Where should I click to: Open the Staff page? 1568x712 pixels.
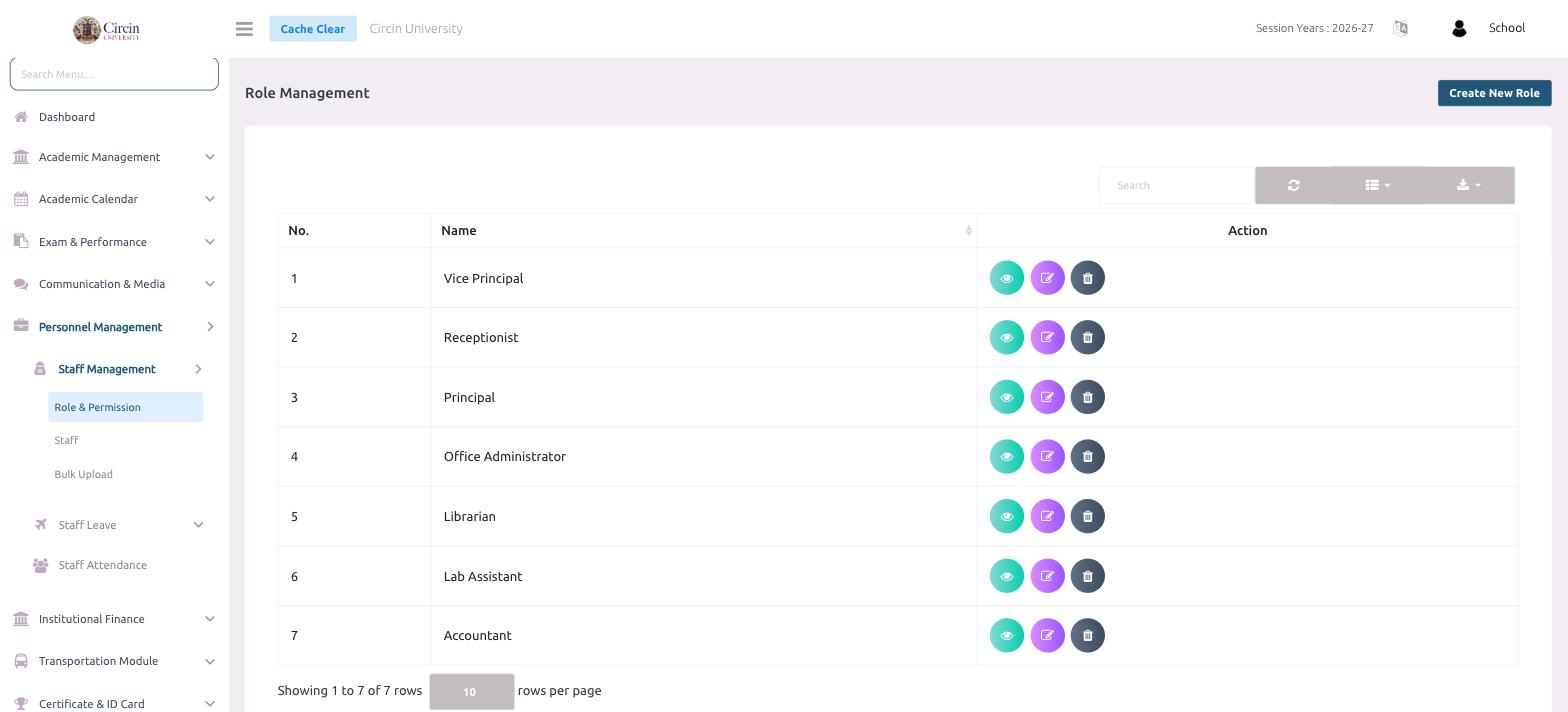point(66,440)
